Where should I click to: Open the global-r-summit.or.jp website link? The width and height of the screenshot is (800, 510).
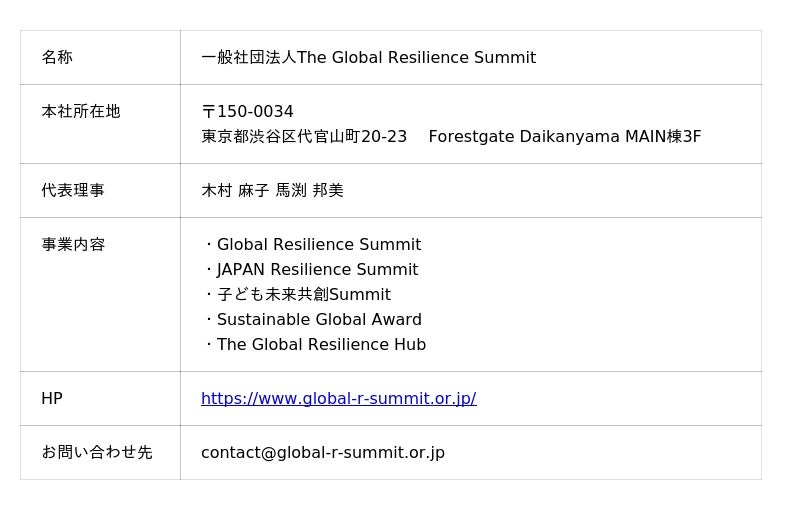(x=338, y=399)
